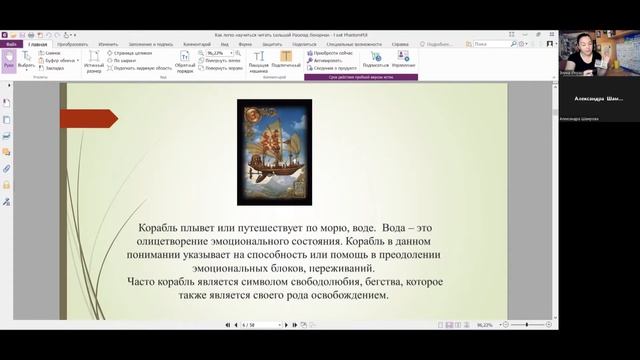Click the ship card image
This screenshot has height=360, width=640.
click(x=275, y=152)
